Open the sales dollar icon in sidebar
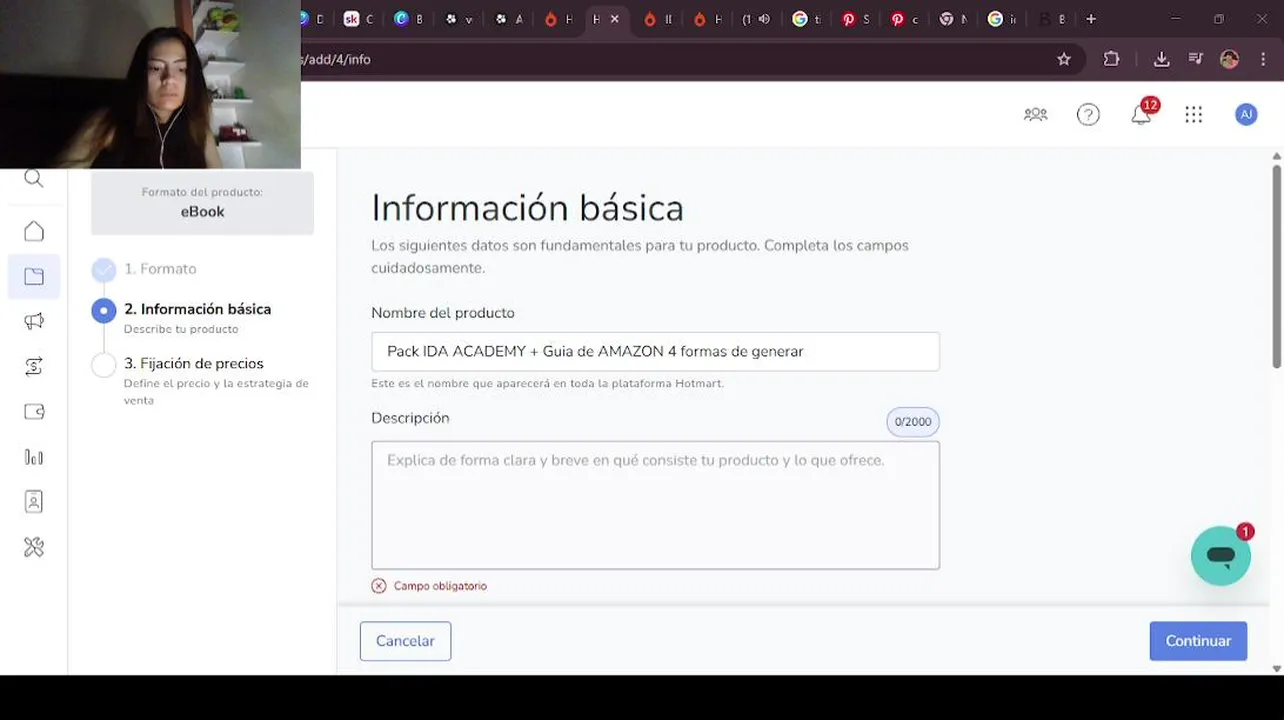1284x720 pixels. pos(34,366)
